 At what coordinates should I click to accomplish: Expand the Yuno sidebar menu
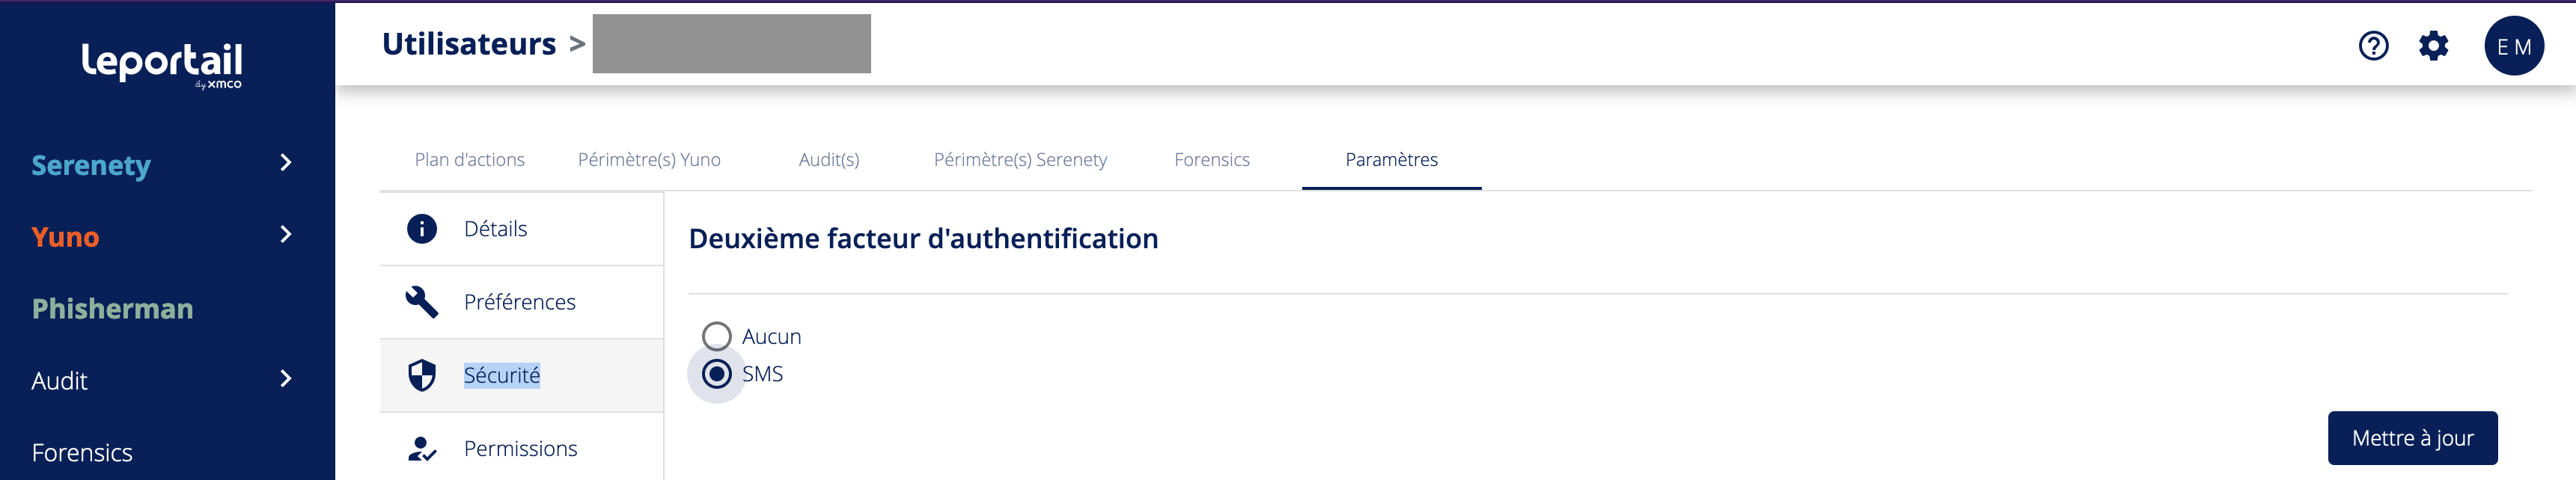click(x=286, y=235)
